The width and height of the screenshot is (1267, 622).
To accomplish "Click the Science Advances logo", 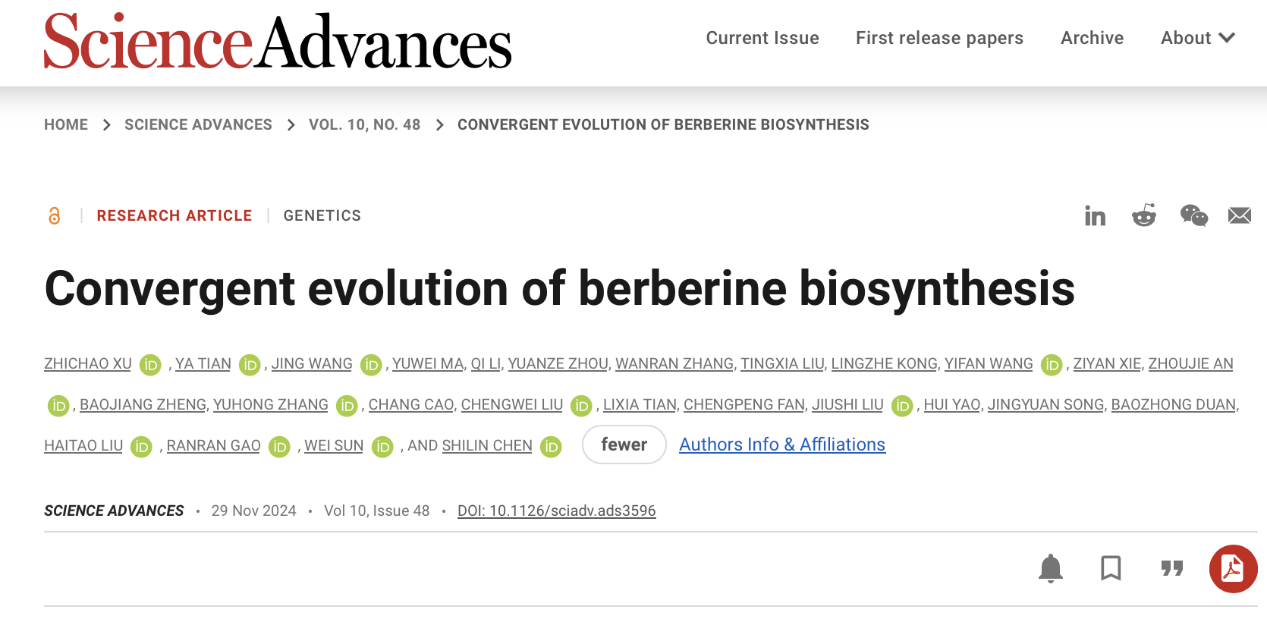I will [277, 40].
